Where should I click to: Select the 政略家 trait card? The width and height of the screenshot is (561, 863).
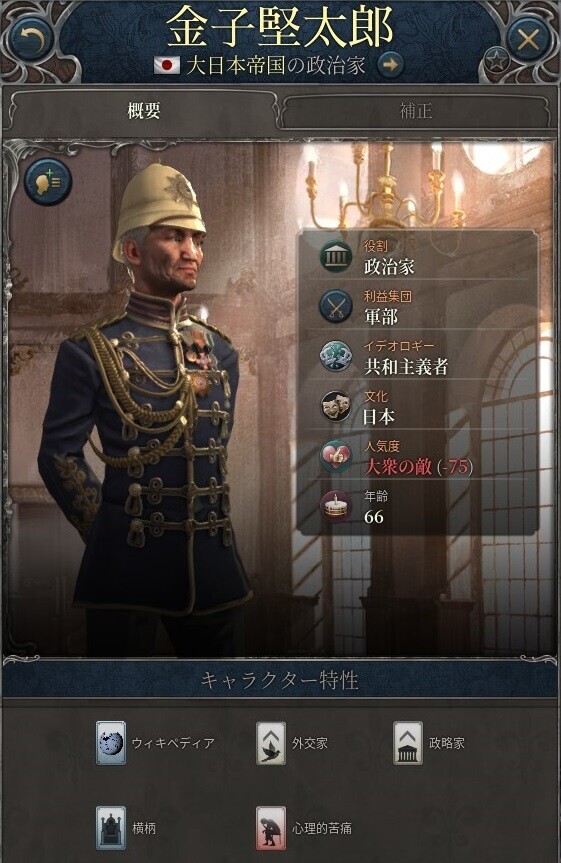point(407,743)
